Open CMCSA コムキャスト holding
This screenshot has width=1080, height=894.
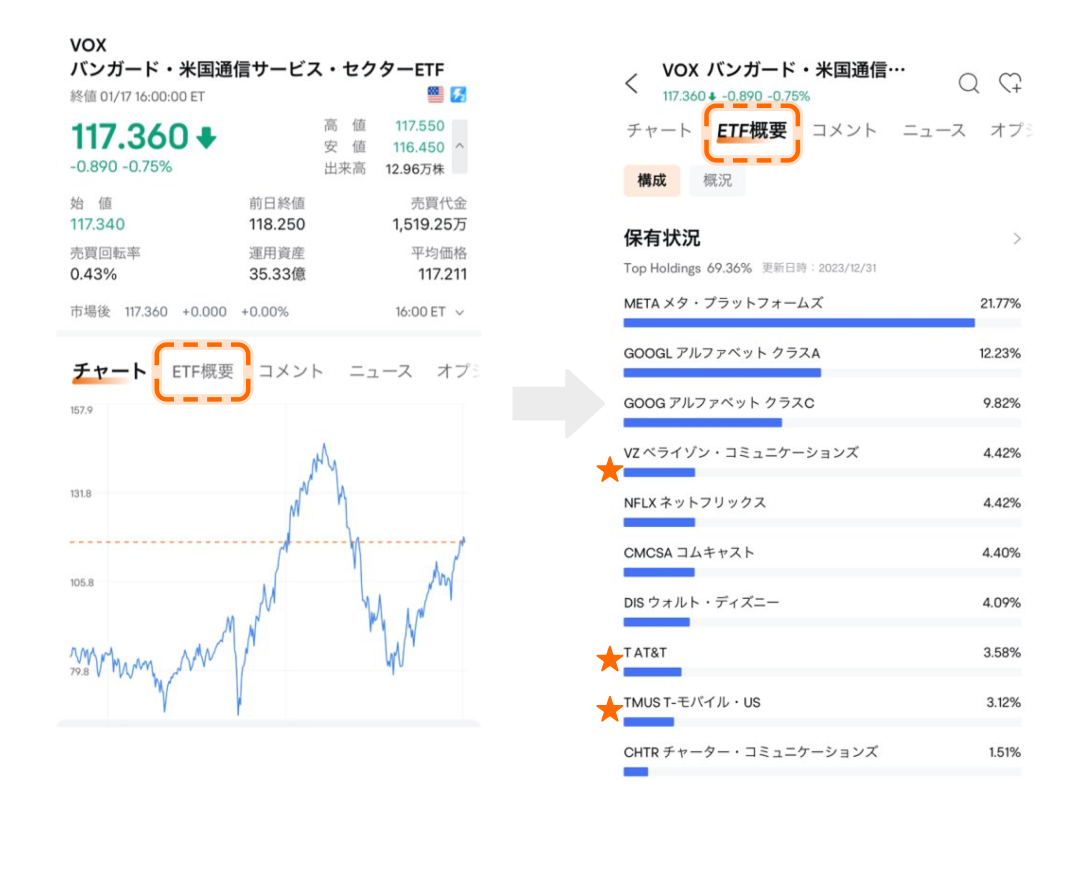[822, 561]
